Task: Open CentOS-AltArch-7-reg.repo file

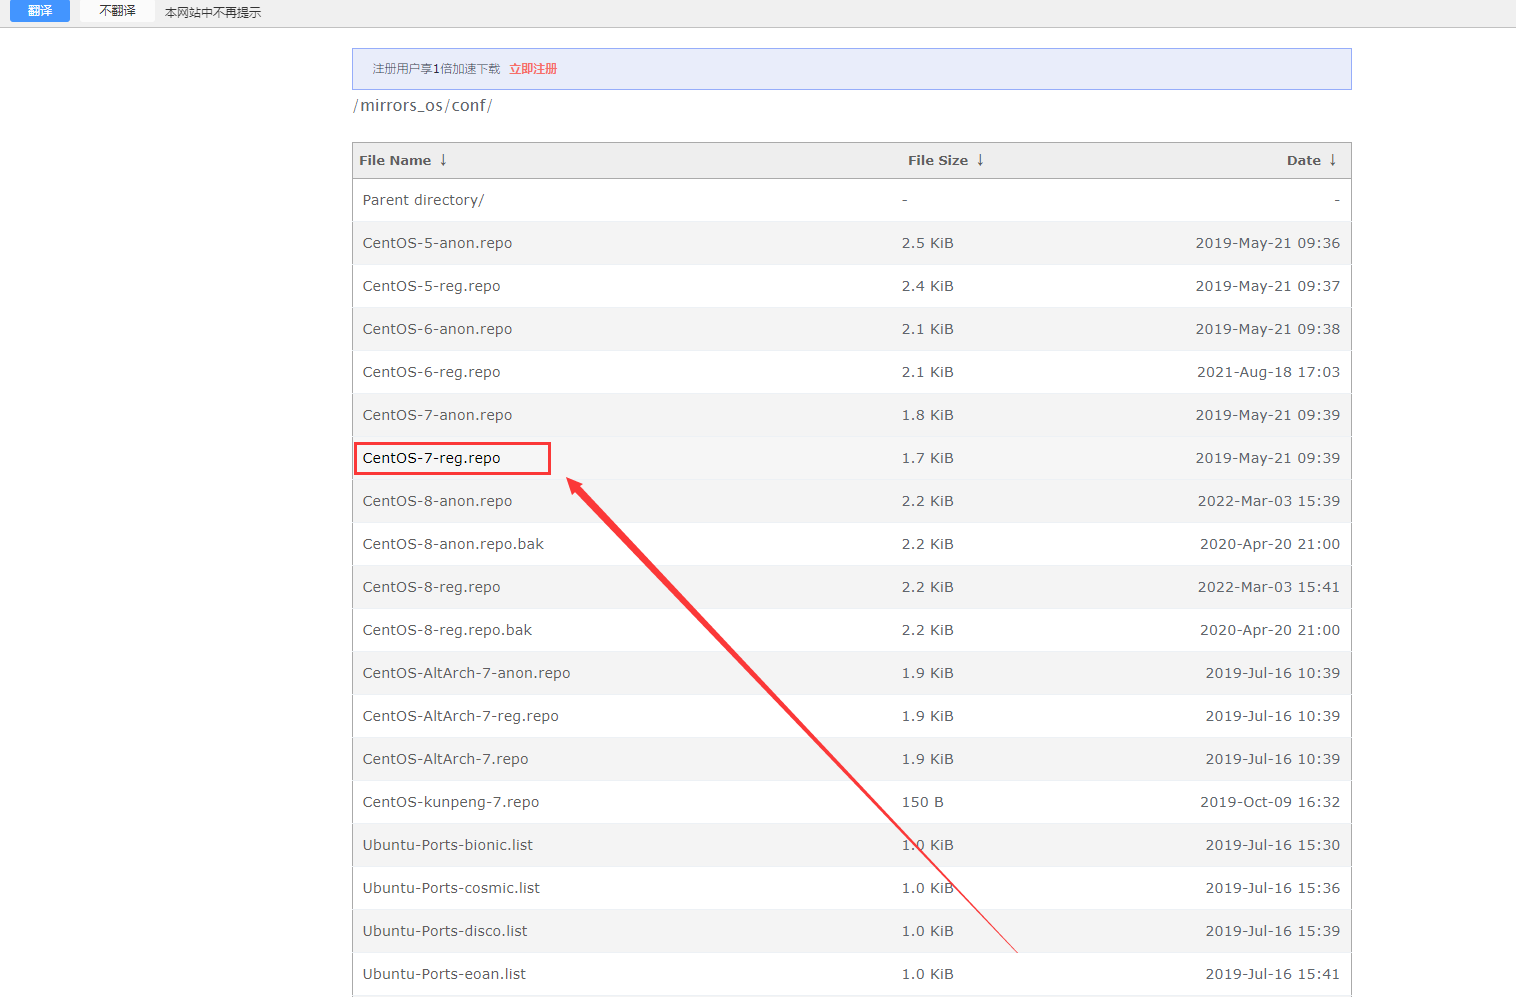Action: point(460,716)
